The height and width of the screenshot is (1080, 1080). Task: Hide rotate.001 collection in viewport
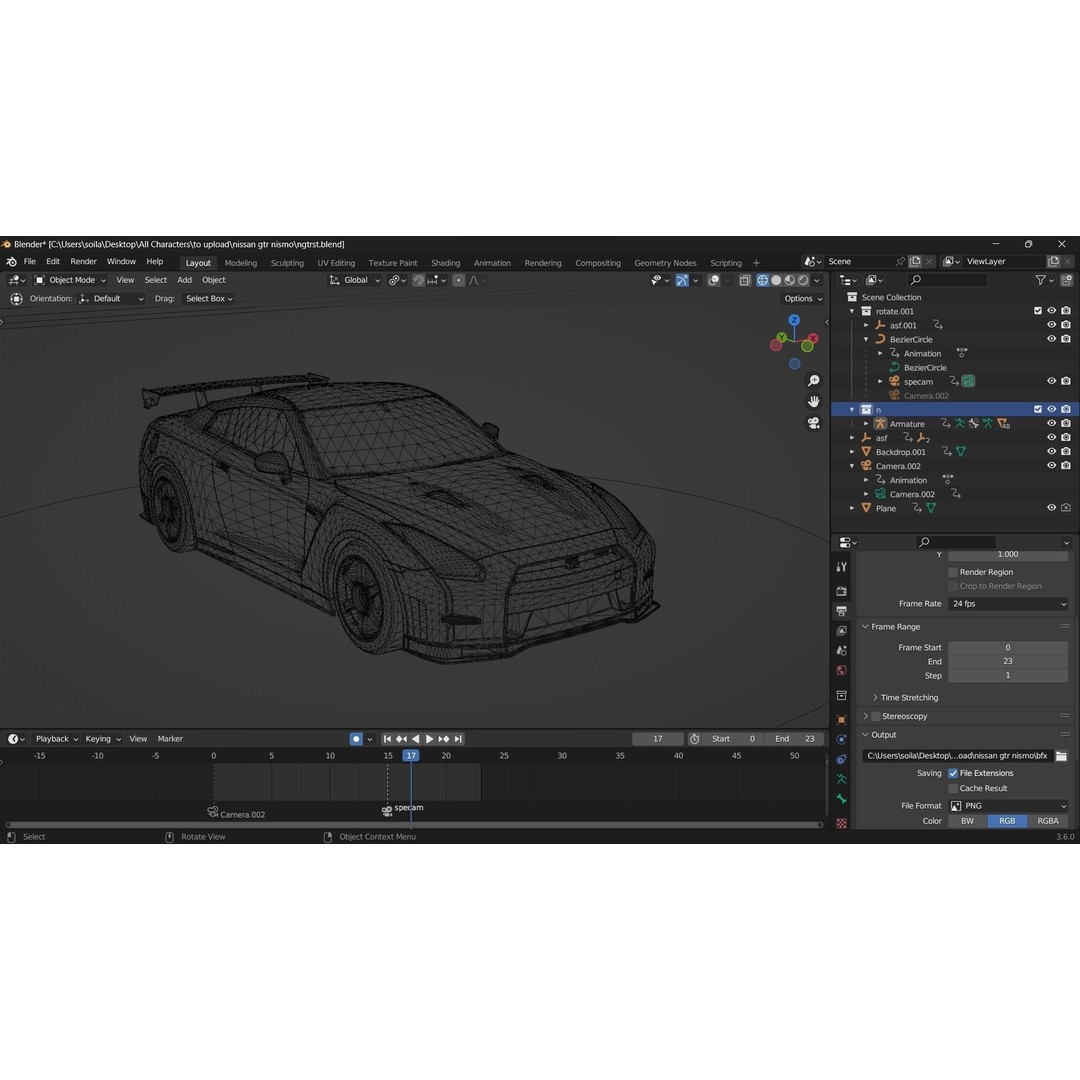[1052, 311]
